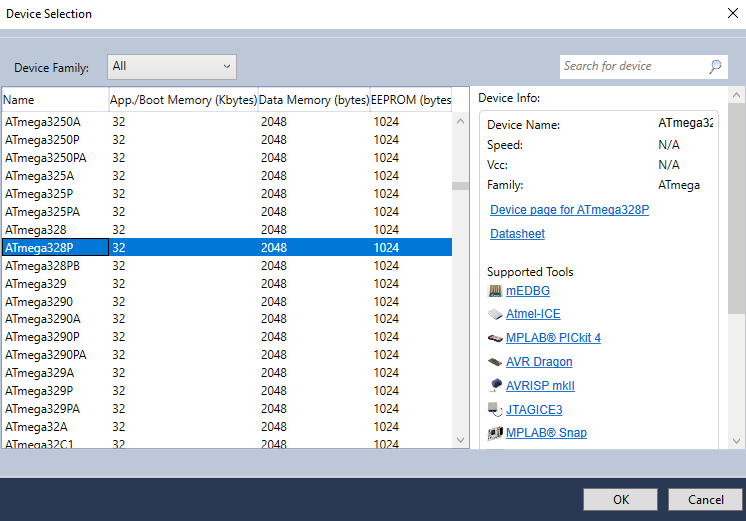Click the mEDBG tool icon
This screenshot has height=521, width=746.
495,291
